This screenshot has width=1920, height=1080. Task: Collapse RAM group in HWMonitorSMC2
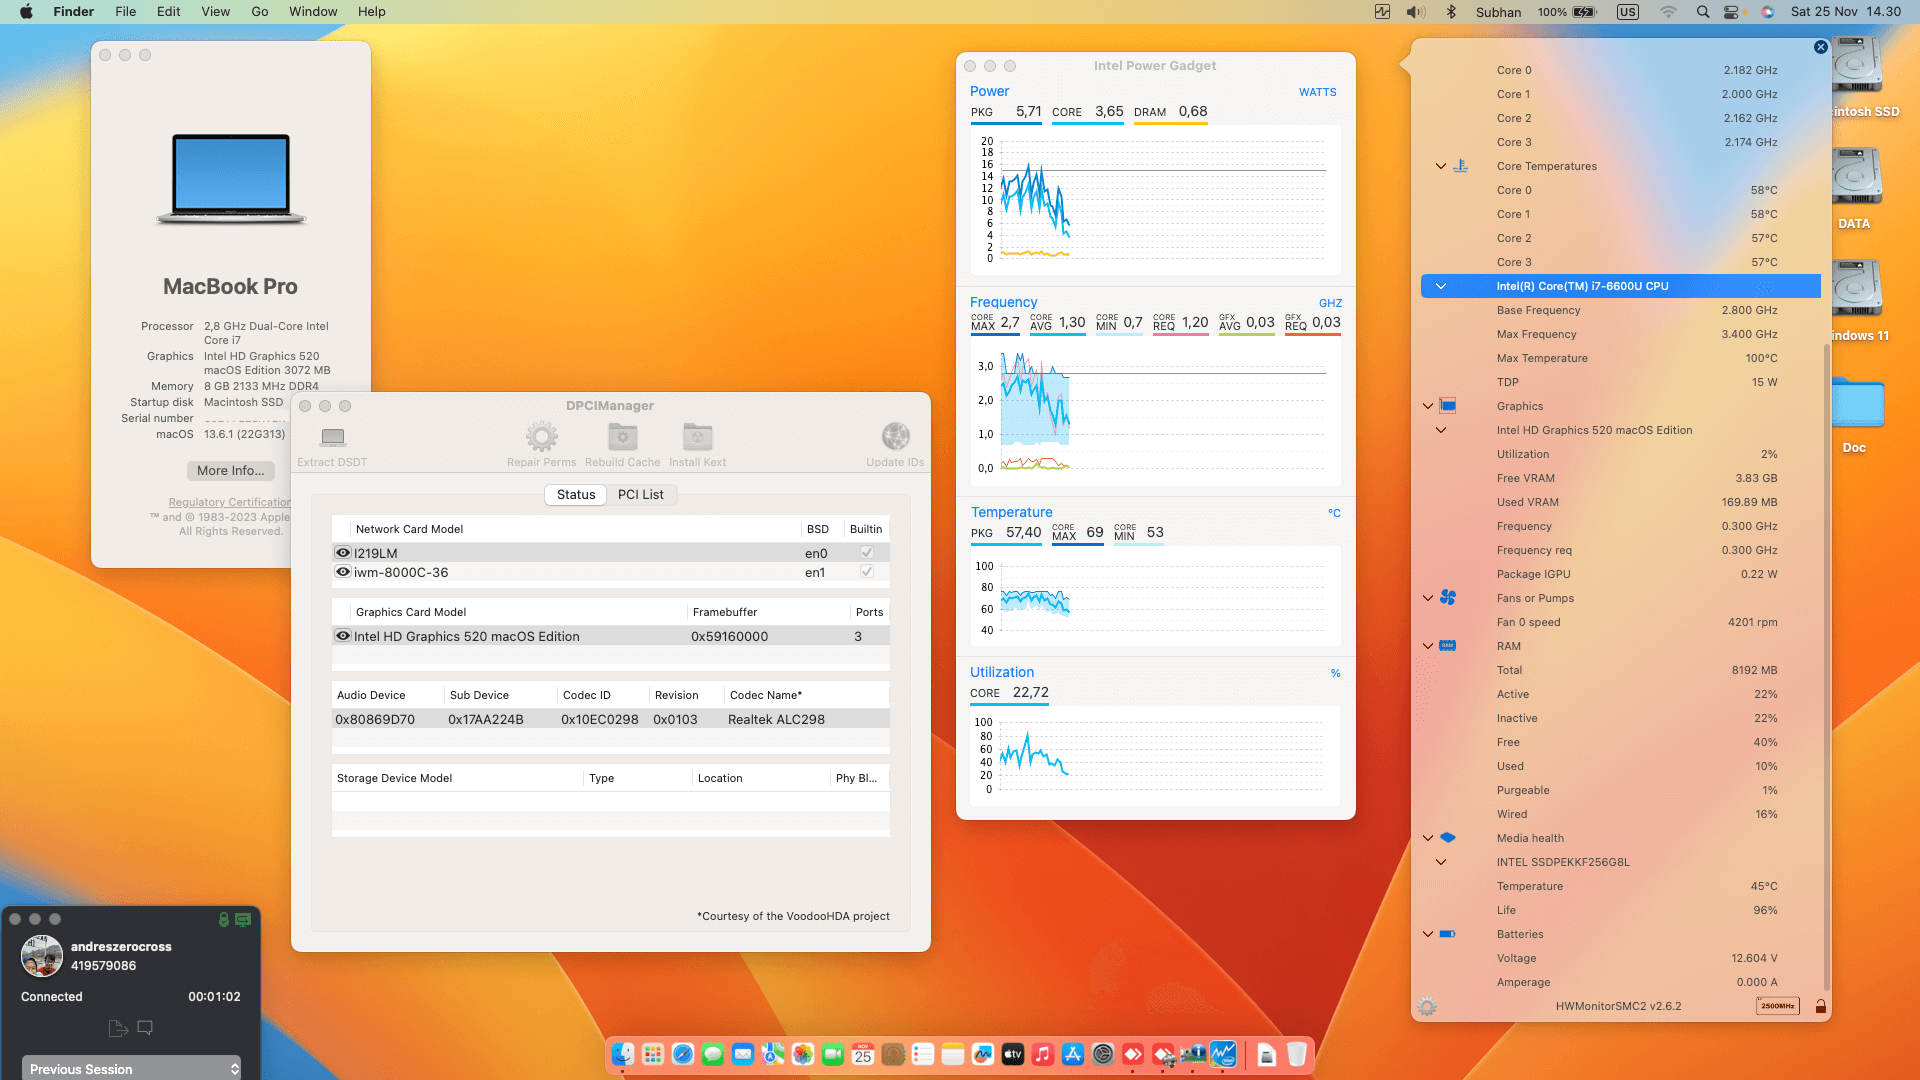pos(1428,646)
